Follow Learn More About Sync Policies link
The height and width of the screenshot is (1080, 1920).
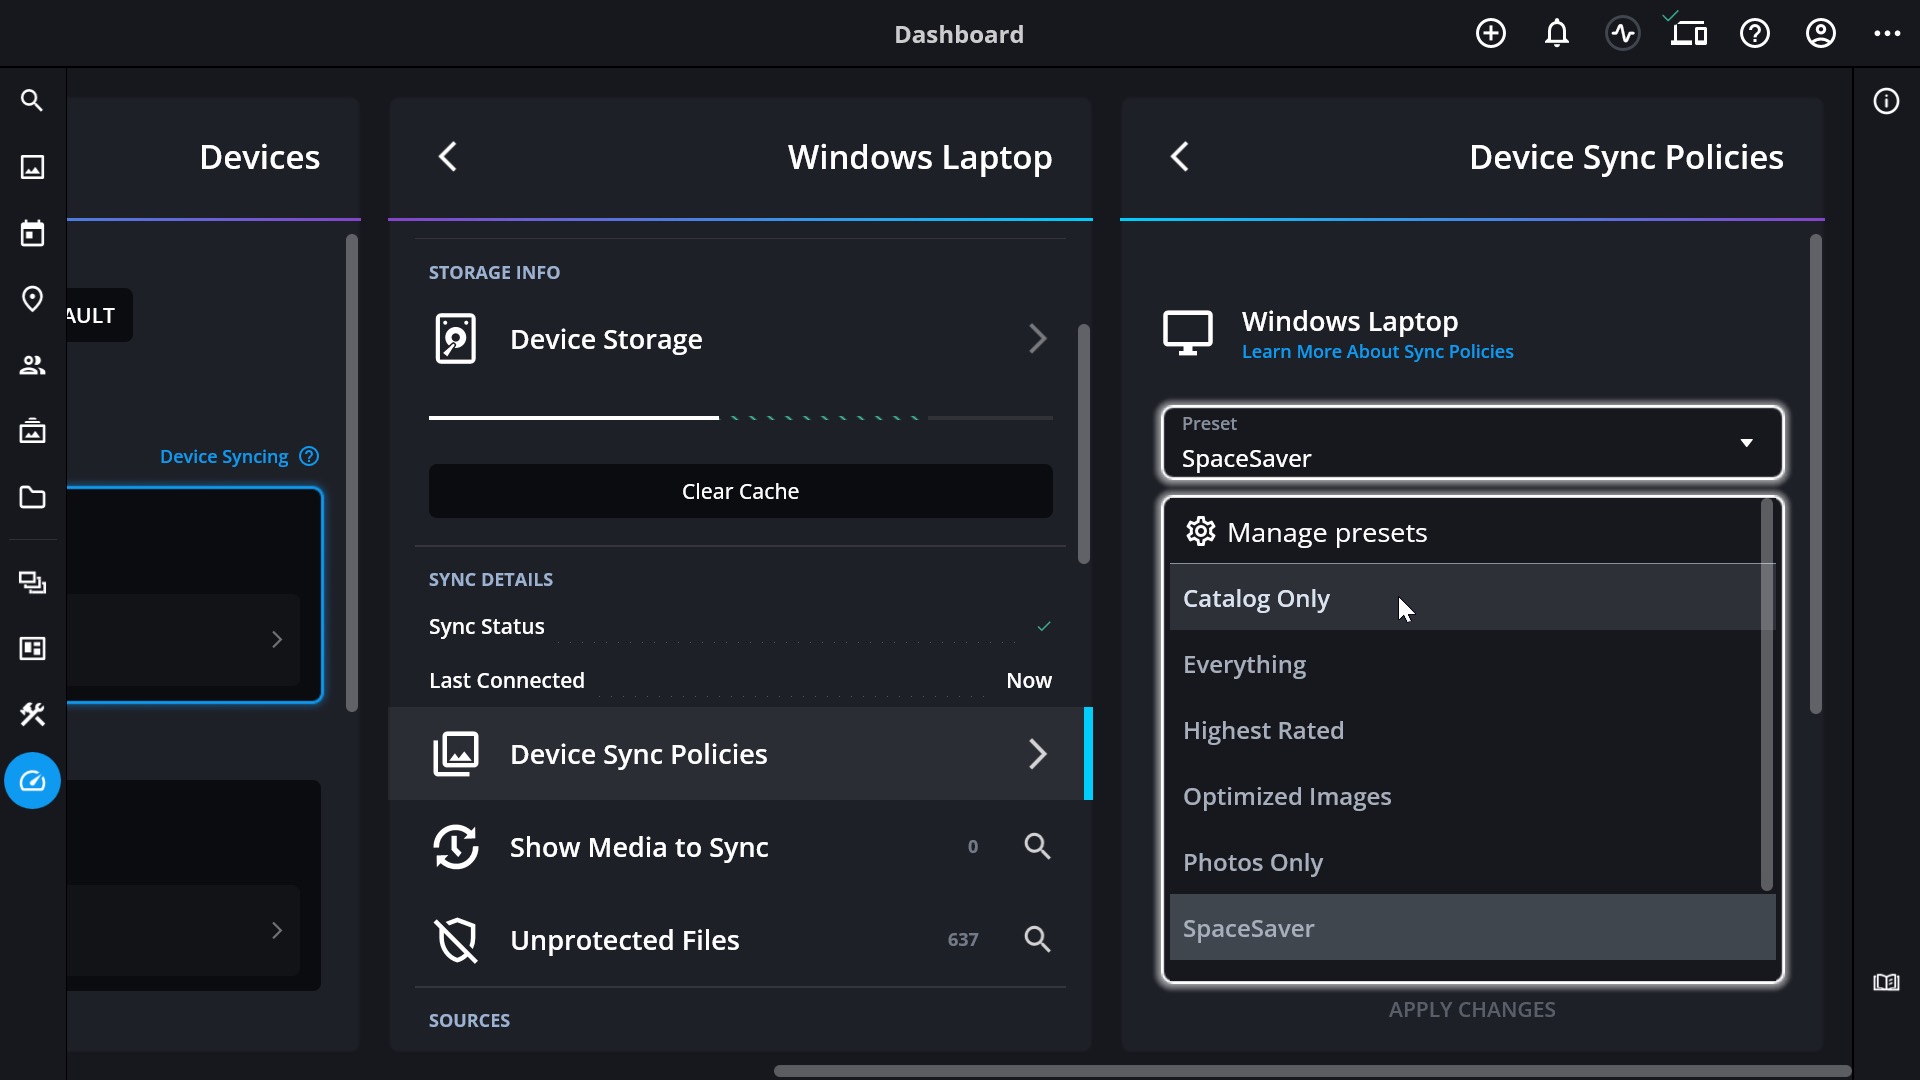pos(1377,352)
